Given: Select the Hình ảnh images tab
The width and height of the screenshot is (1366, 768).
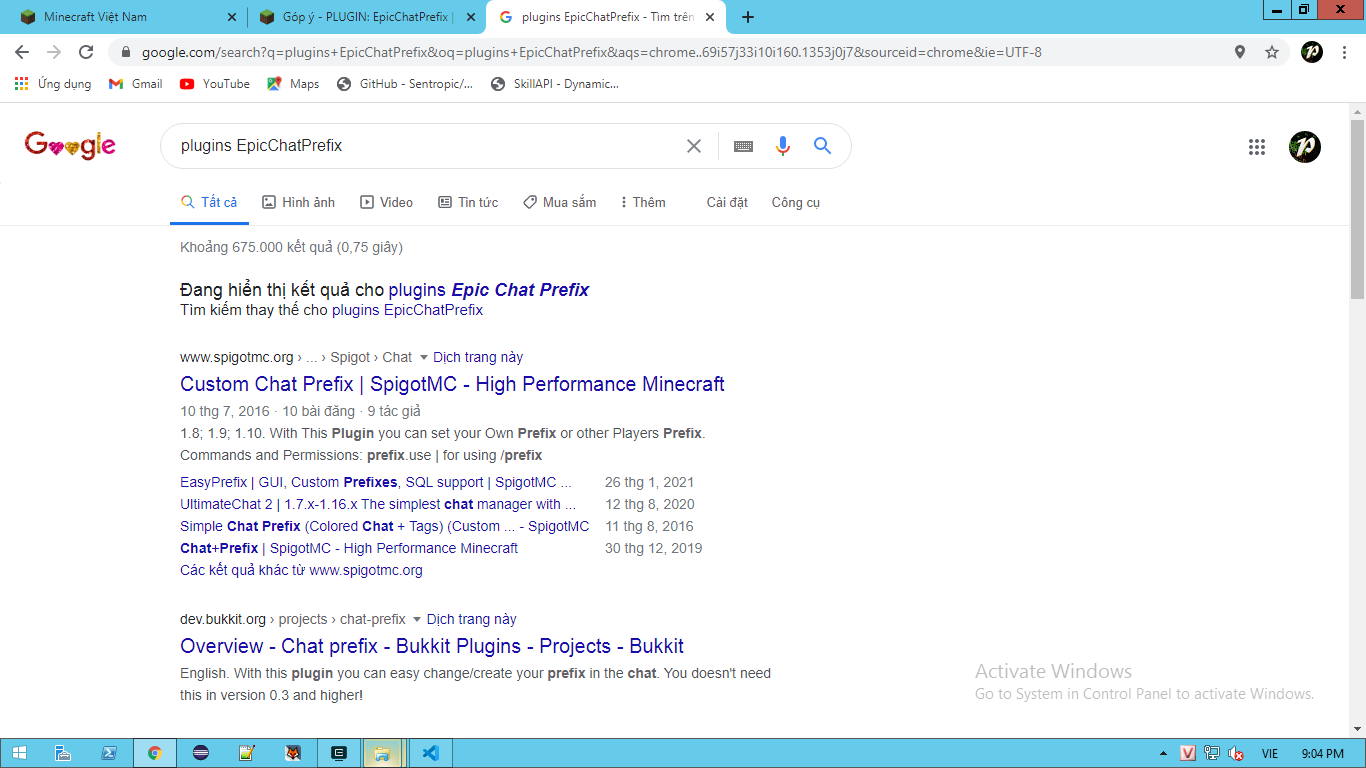Looking at the screenshot, I should pos(299,202).
